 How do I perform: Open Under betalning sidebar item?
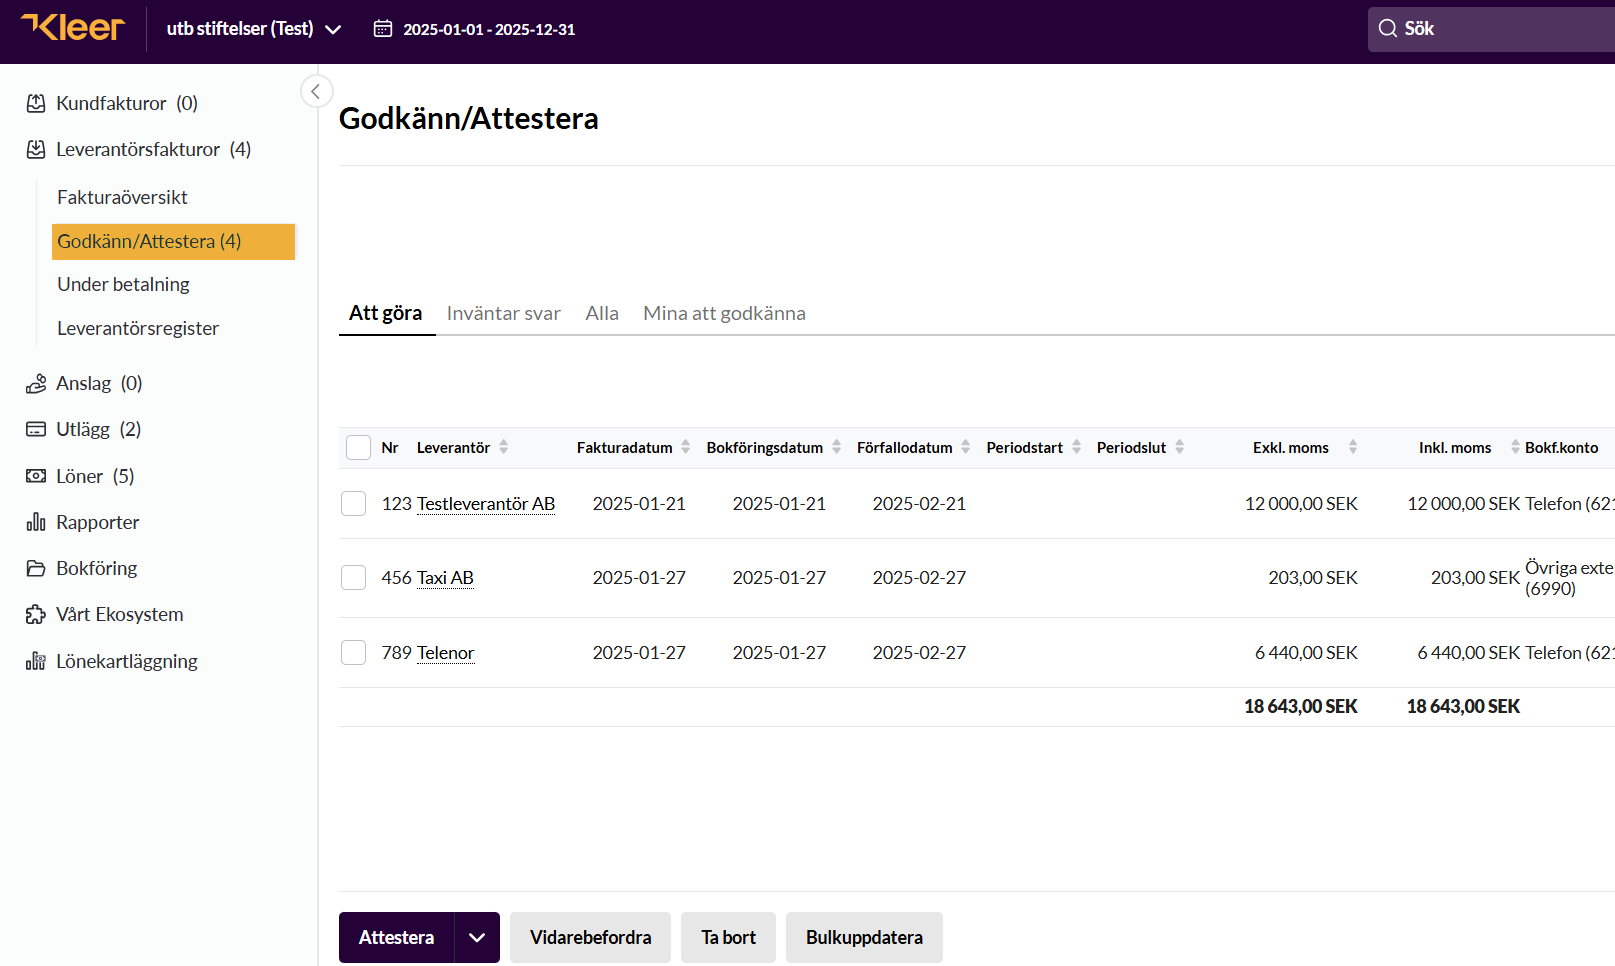pos(123,284)
